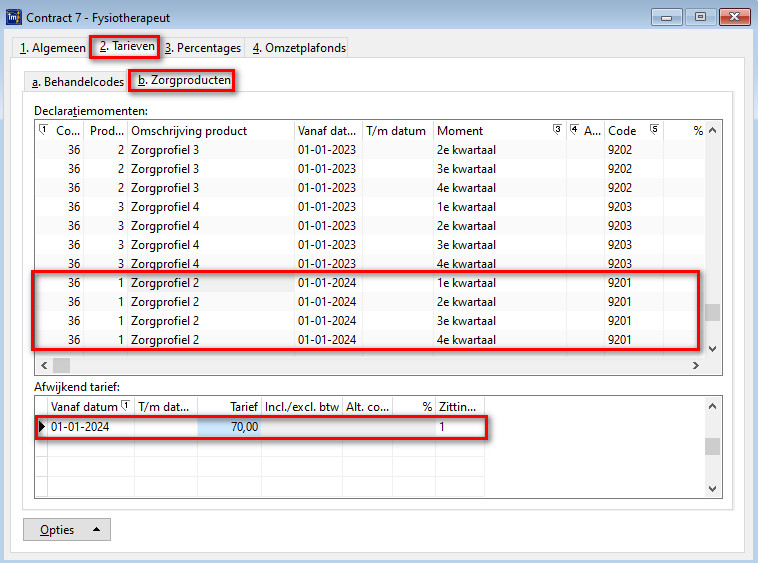Screen dimensions: 758x563
Task: Select Zorgprofiel 4 row with 4e kwartaal
Action: pos(365,264)
